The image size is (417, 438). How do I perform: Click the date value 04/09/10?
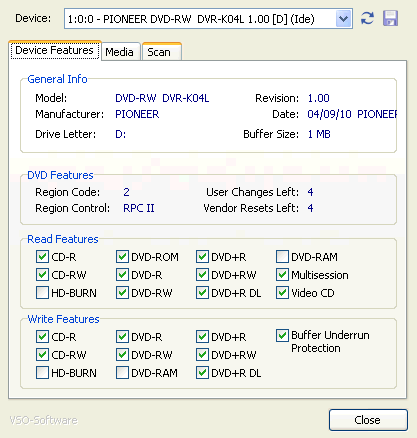tap(329, 114)
